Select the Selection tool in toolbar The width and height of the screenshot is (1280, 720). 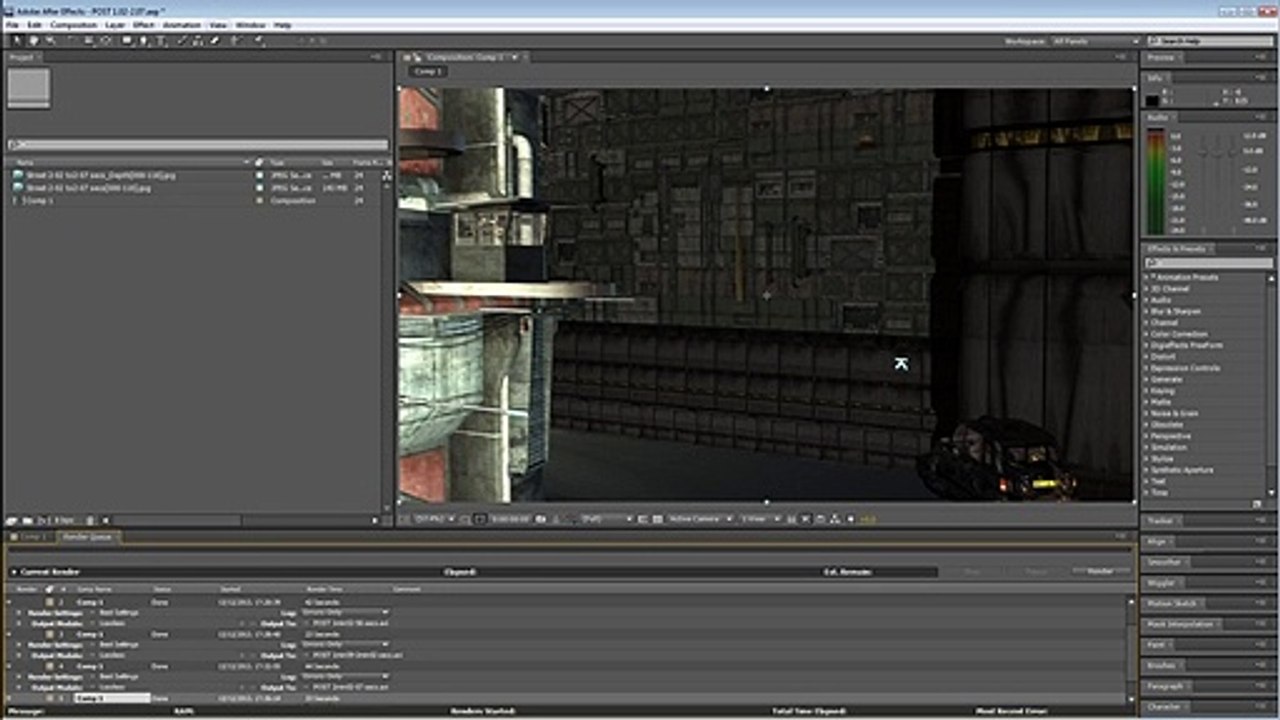click(x=17, y=41)
